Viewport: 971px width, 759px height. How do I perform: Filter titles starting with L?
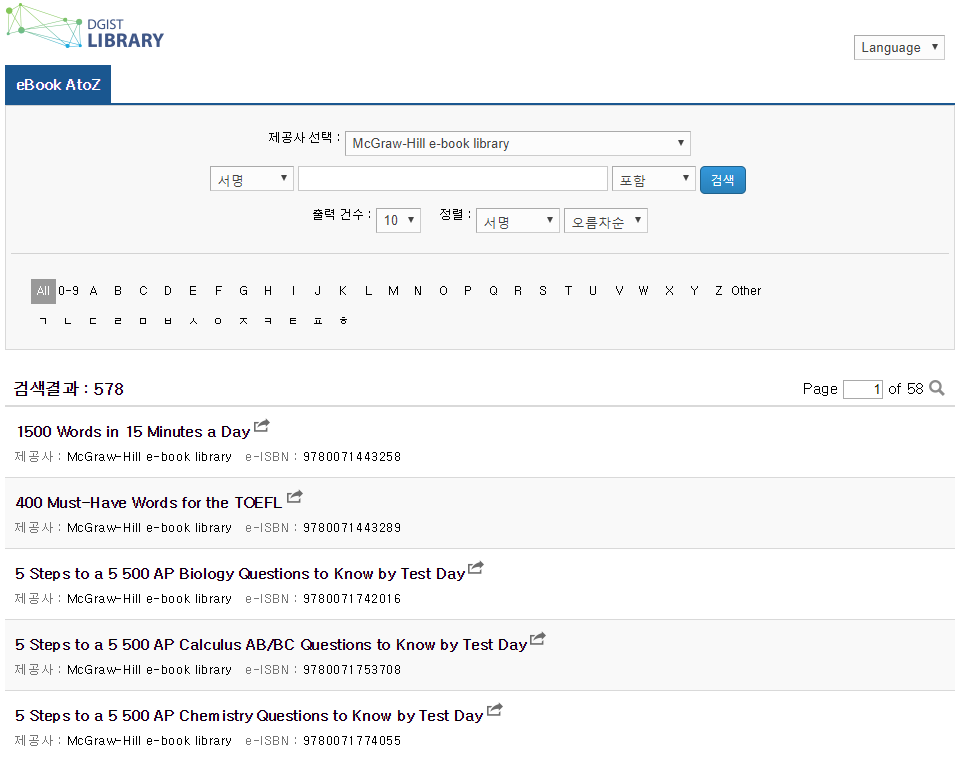(368, 291)
